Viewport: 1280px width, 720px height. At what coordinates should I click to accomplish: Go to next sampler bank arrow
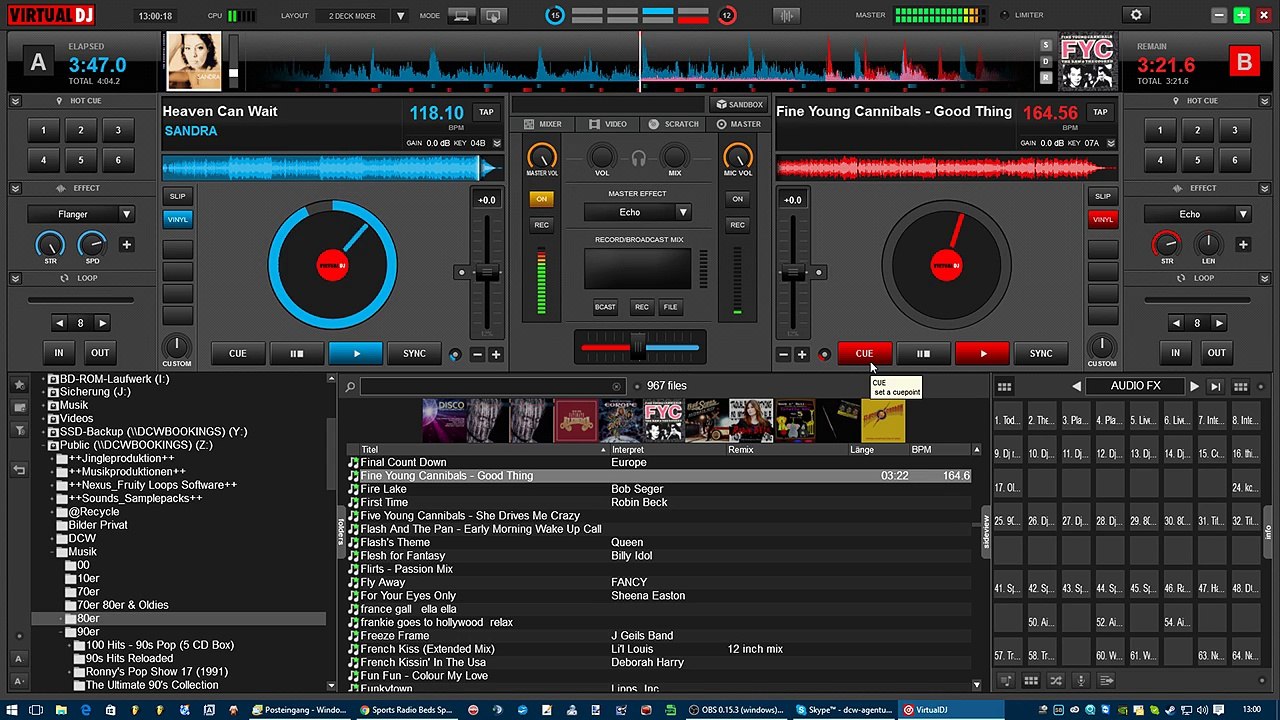pos(1194,386)
